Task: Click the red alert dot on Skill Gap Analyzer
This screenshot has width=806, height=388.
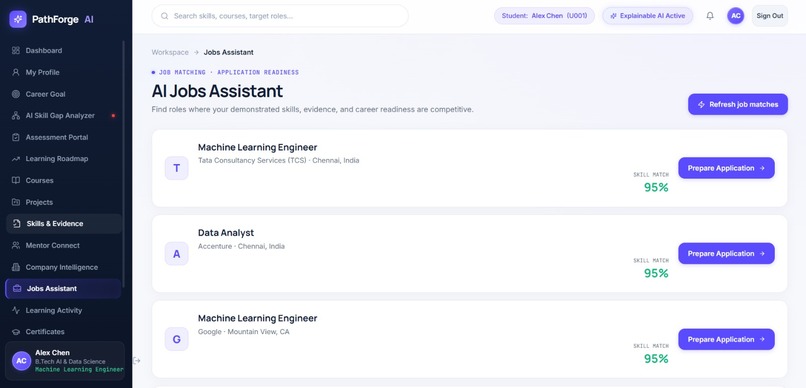Action: tap(113, 116)
